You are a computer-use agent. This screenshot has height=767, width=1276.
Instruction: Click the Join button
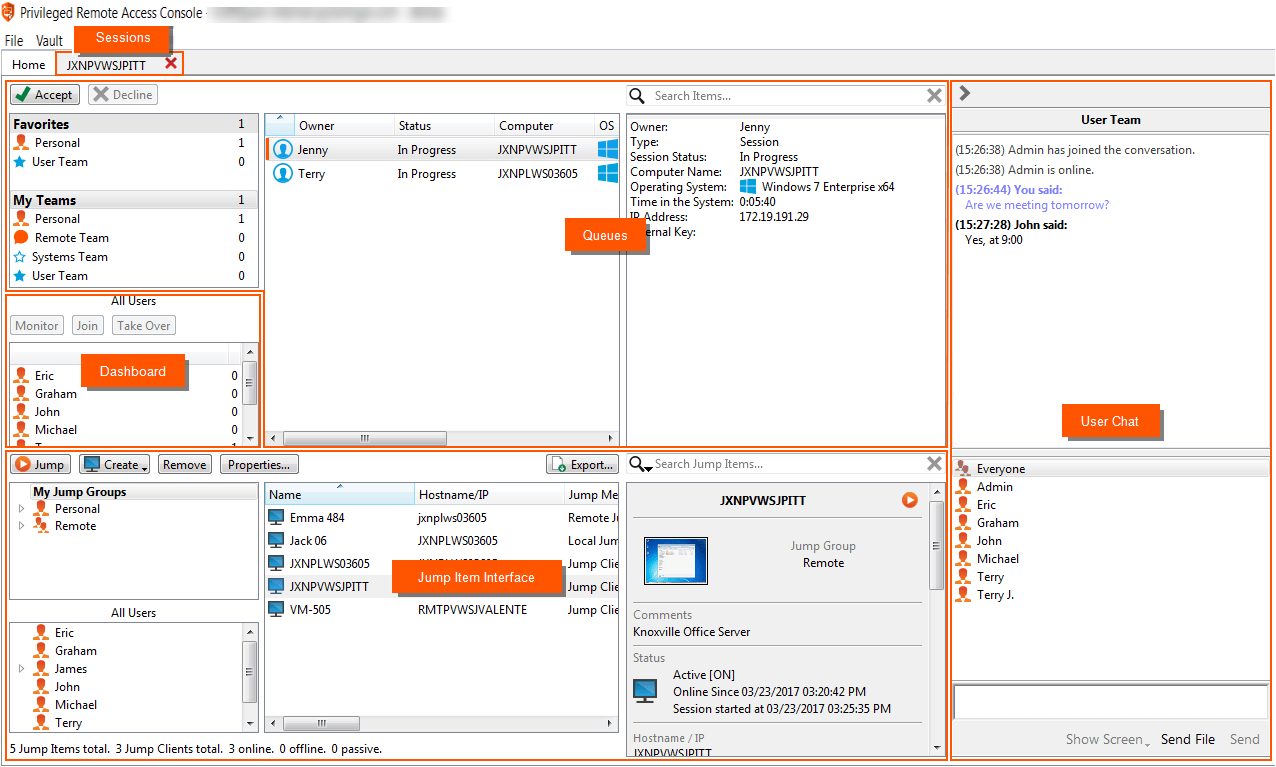pos(88,326)
